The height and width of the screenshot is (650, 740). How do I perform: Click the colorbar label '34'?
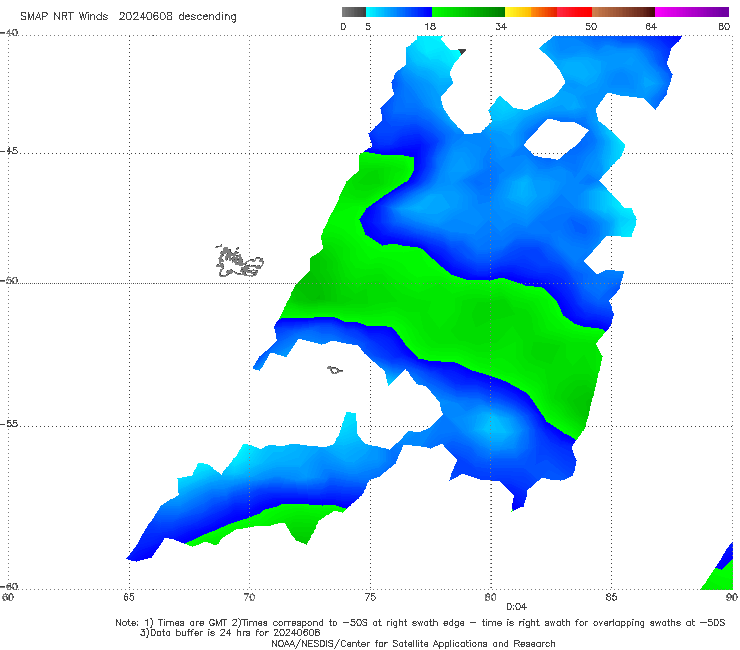[501, 27]
